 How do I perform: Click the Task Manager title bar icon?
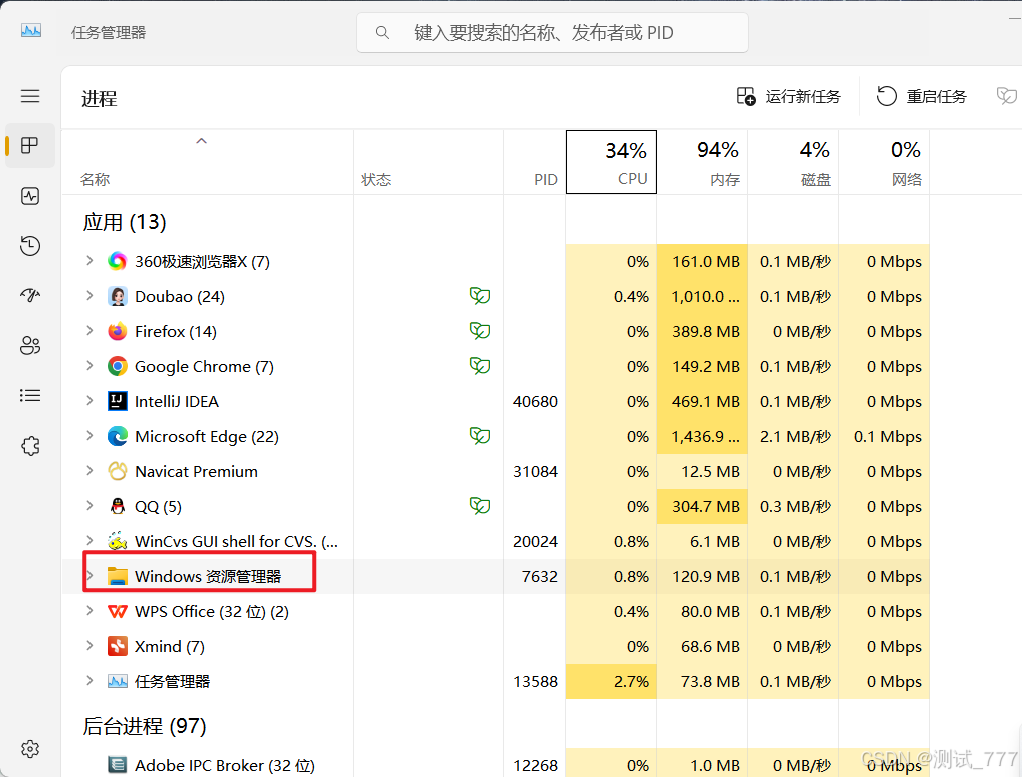(x=31, y=31)
